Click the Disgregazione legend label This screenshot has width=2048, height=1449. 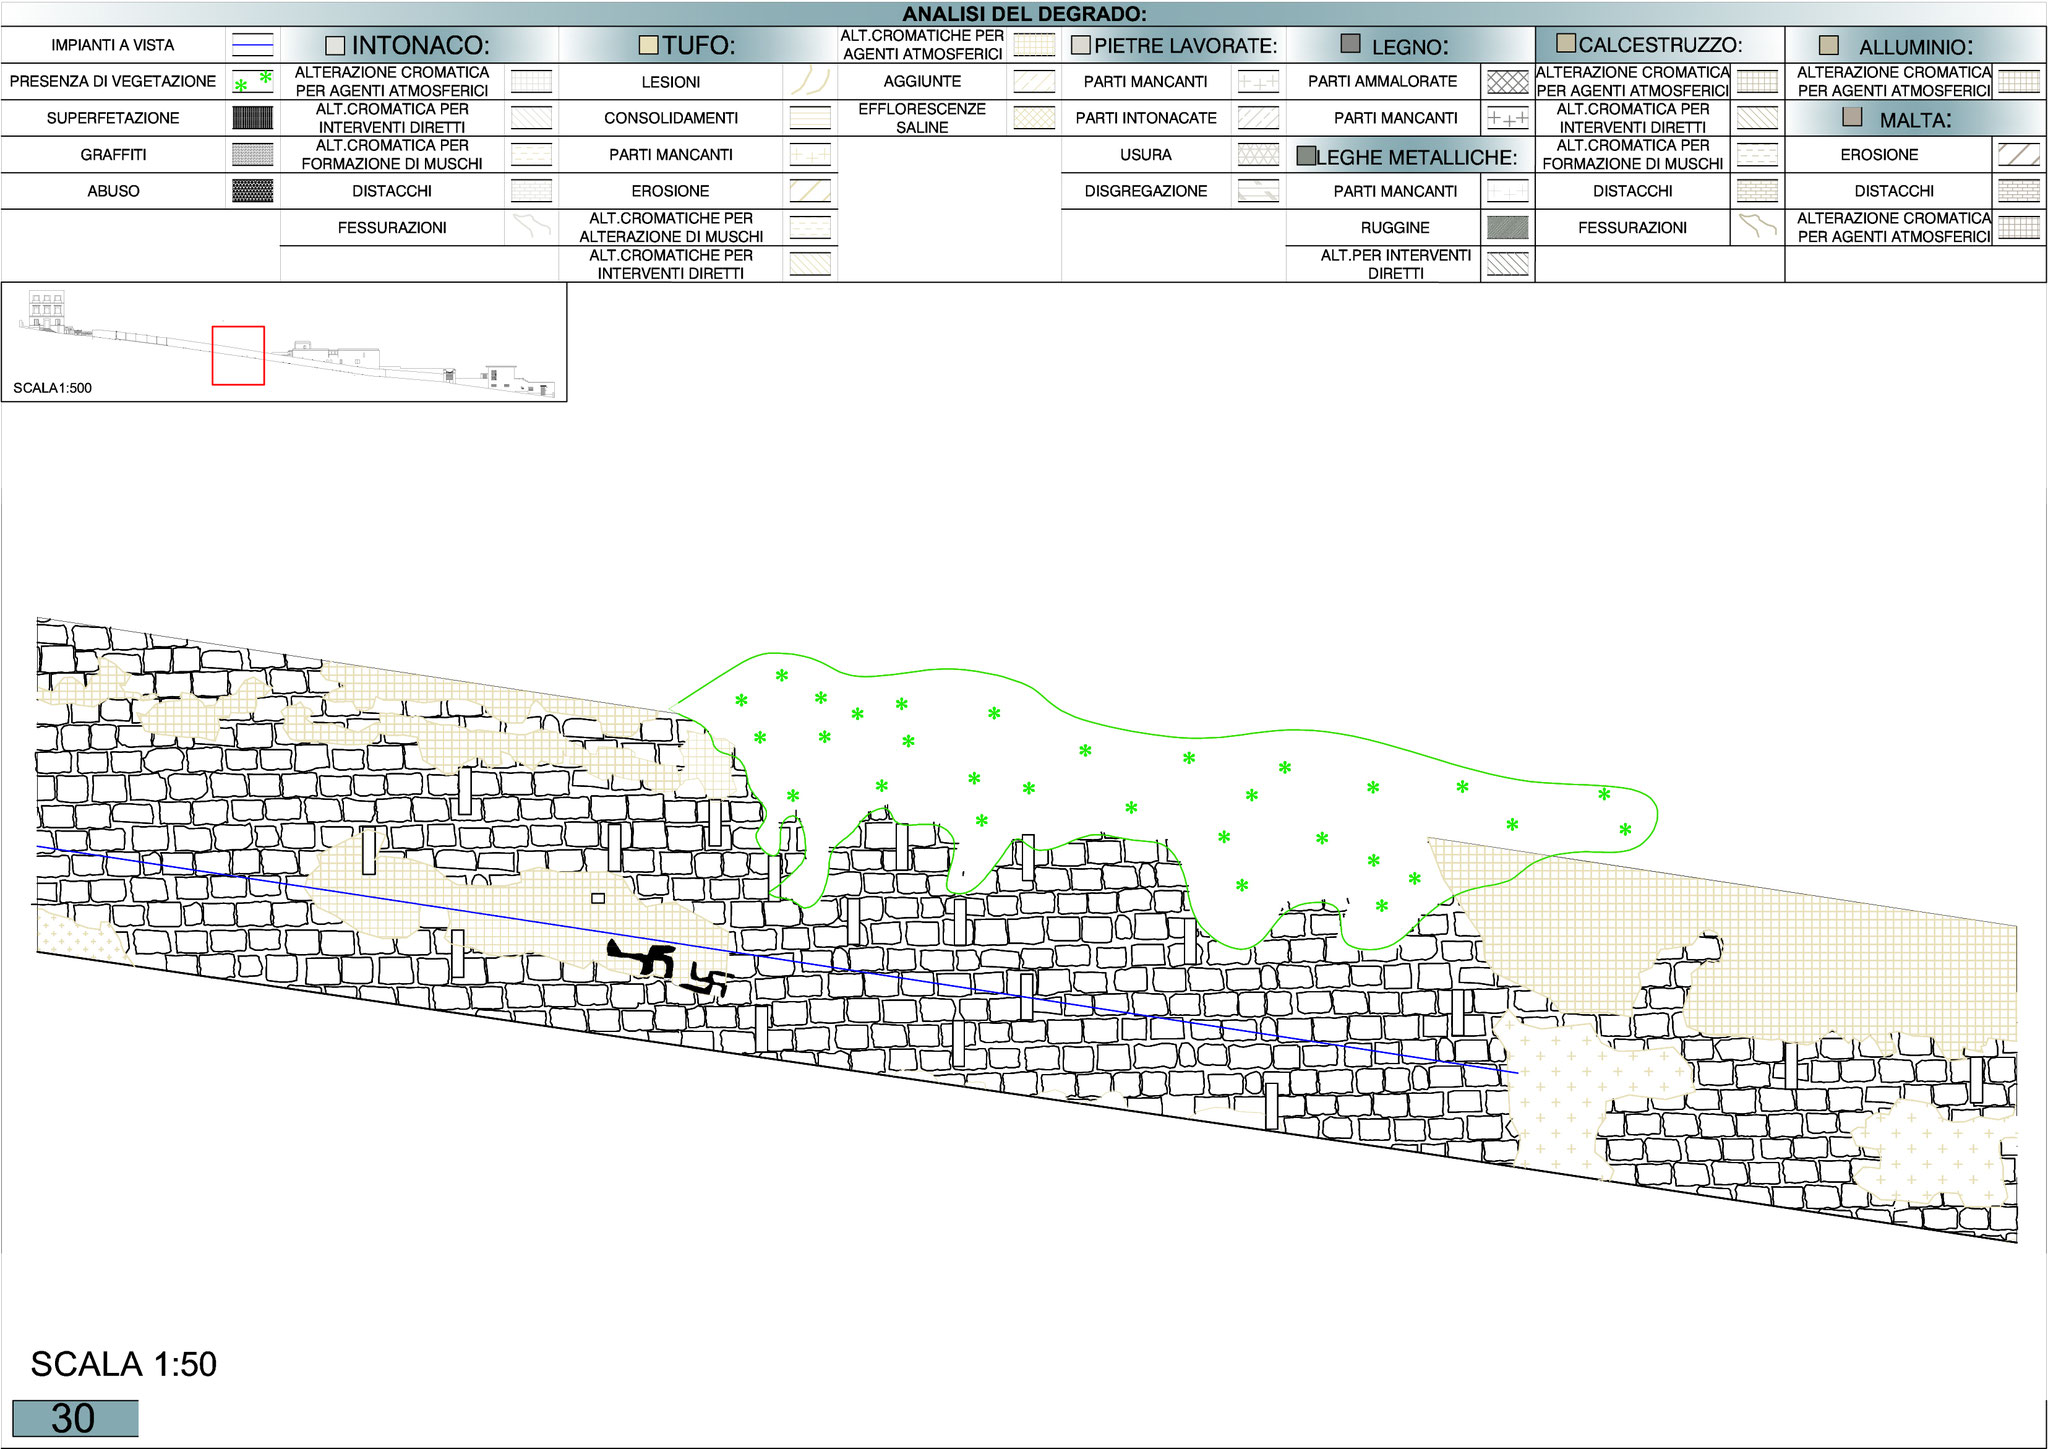point(1145,191)
